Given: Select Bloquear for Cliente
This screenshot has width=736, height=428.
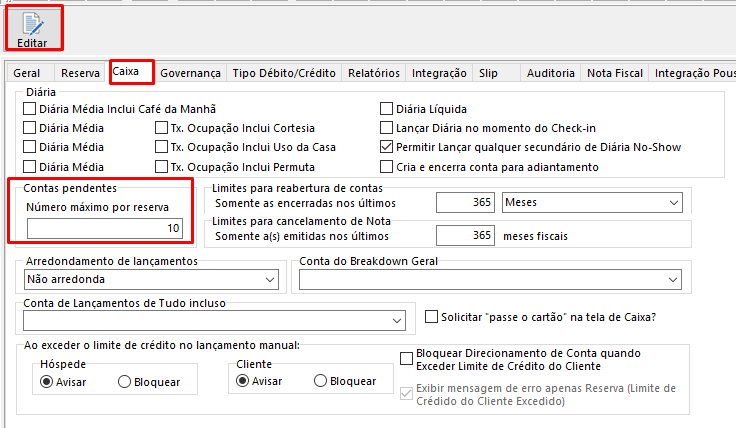Looking at the screenshot, I should point(320,381).
